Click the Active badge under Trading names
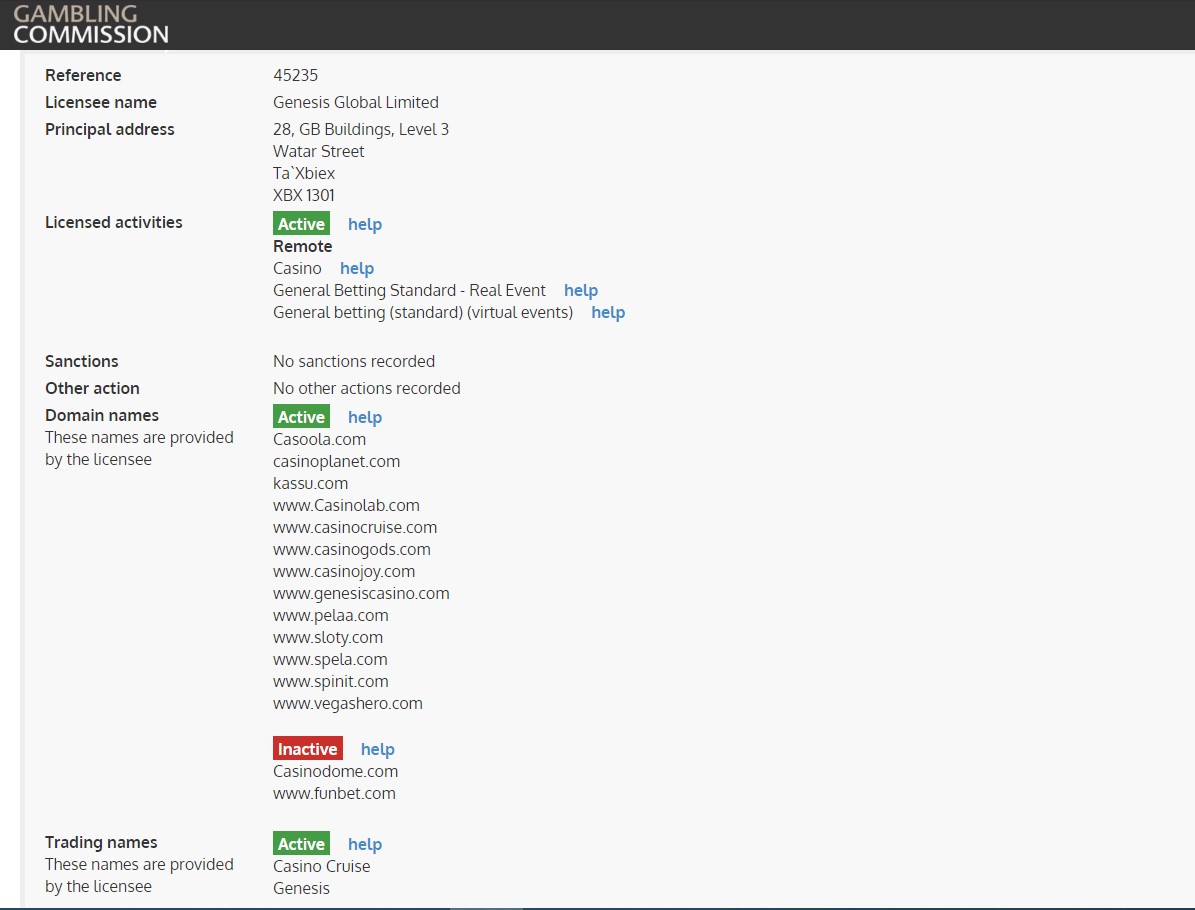The image size is (1195, 910). [301, 843]
